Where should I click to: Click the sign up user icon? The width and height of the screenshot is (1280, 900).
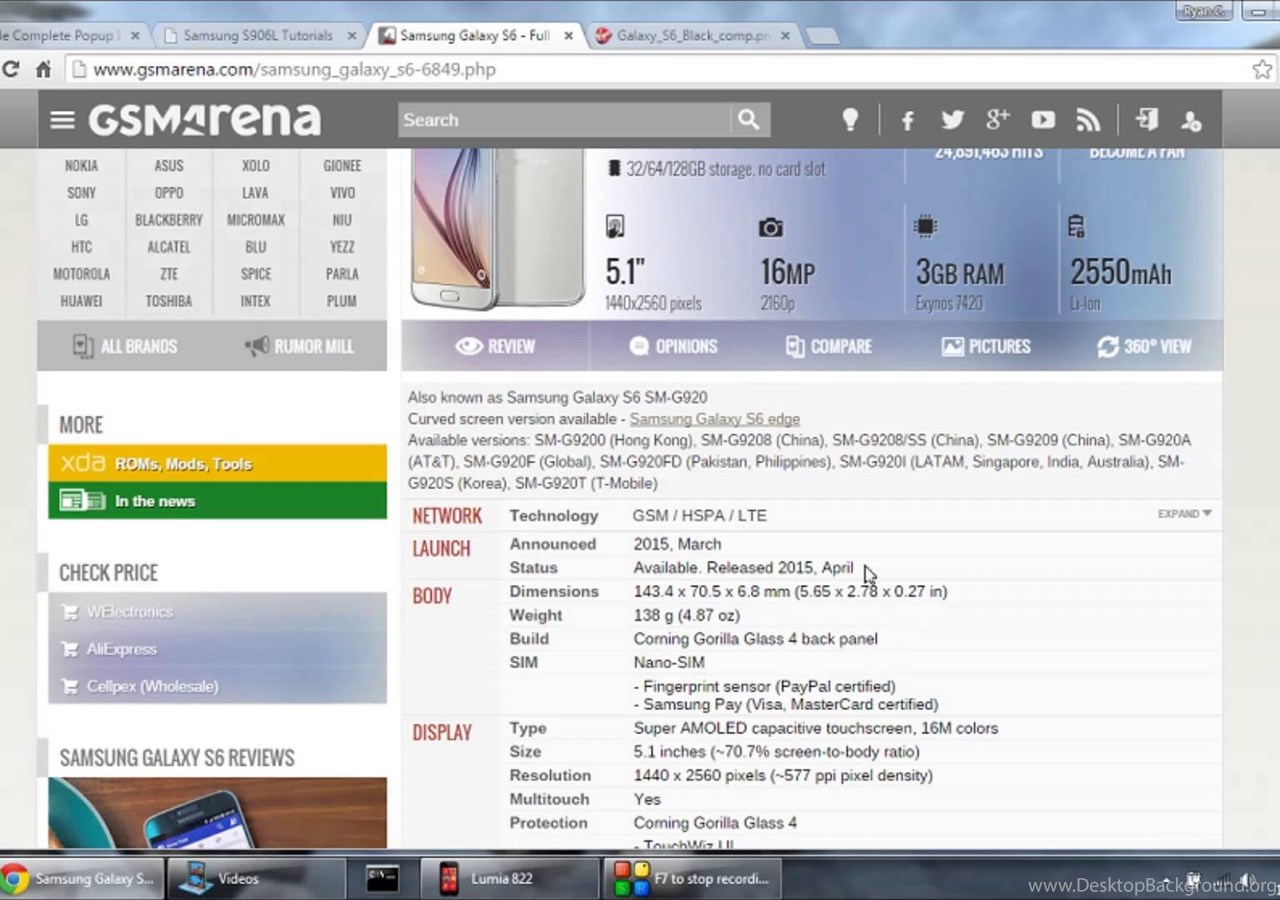pos(1191,121)
